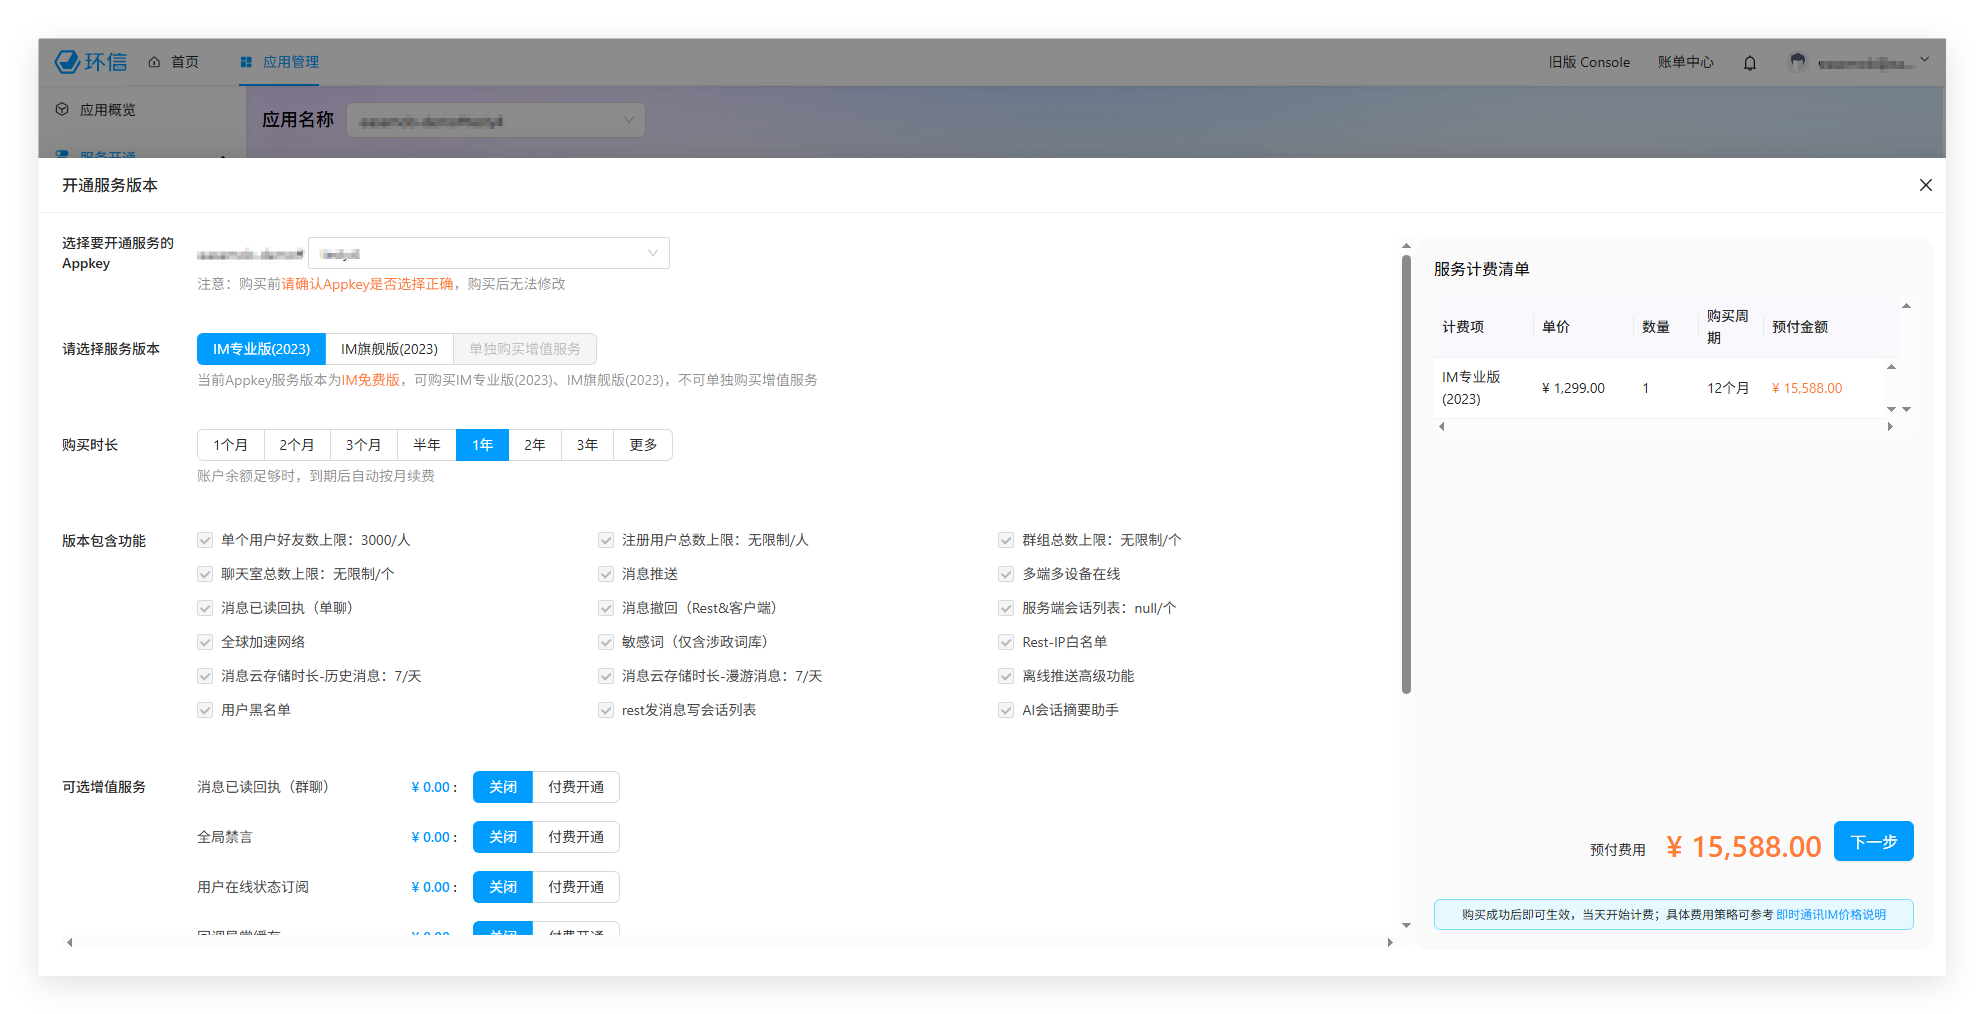Click the 首页 home icon
This screenshot has width=1984, height=1014.
click(154, 62)
